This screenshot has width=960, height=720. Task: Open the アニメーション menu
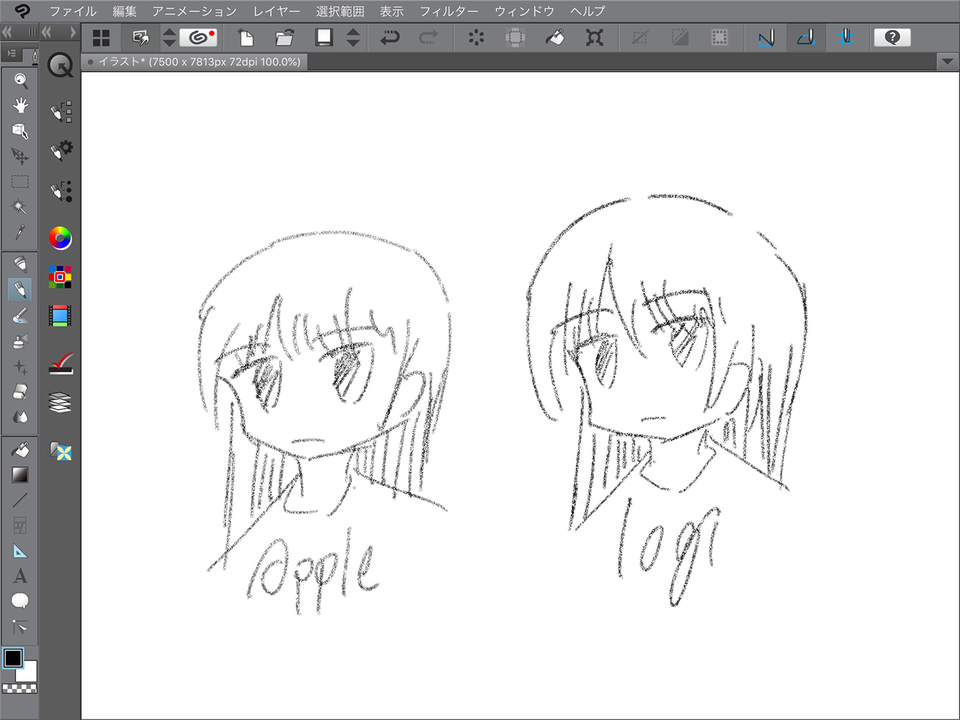click(x=195, y=11)
